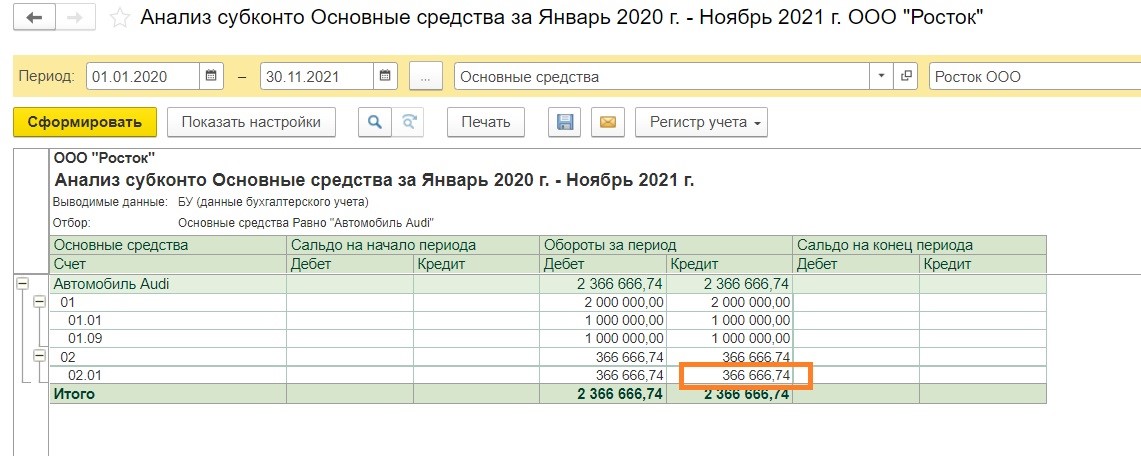Save report using floppy disk icon
1141x456 pixels.
tap(565, 122)
